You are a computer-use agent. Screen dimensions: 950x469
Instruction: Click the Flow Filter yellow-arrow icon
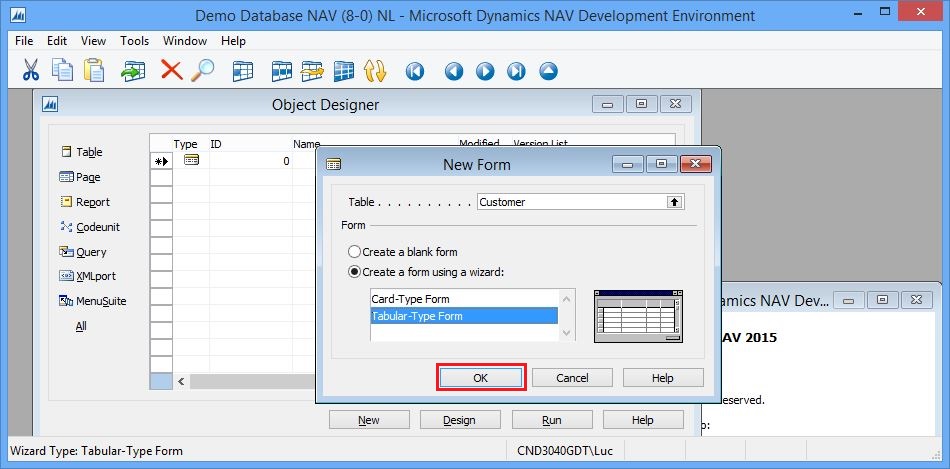point(313,71)
